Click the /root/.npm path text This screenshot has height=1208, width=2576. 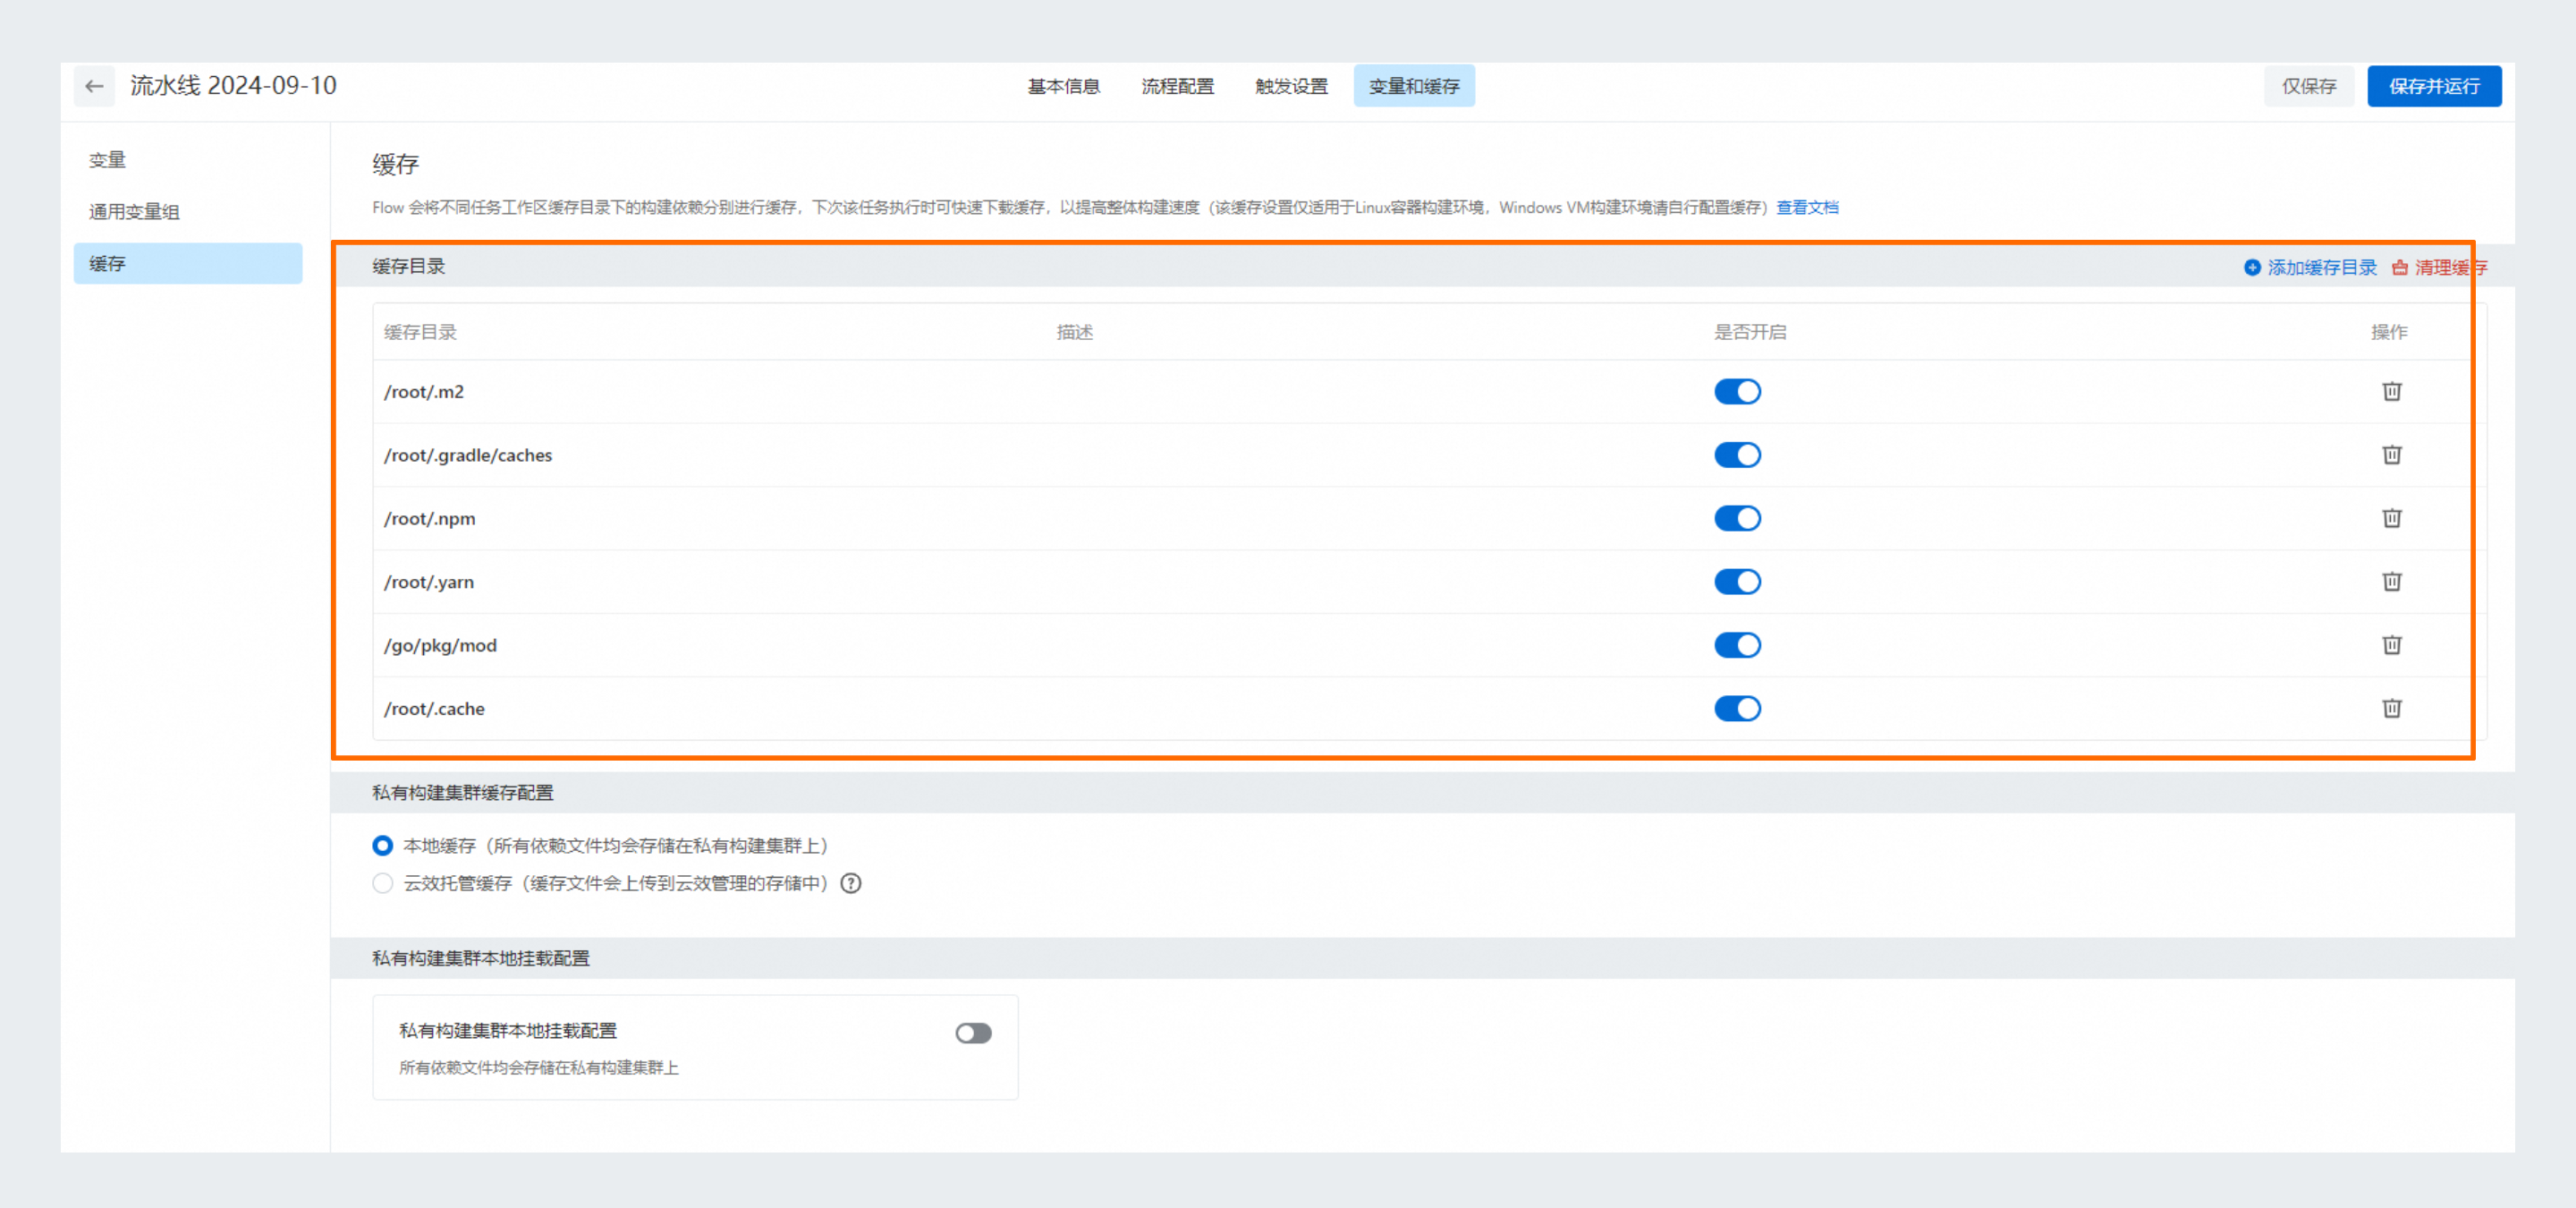tap(430, 518)
